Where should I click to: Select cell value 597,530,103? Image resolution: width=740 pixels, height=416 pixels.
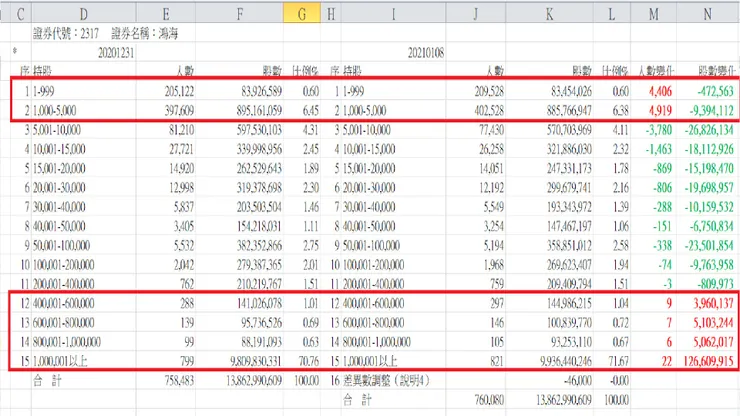[x=259, y=130]
